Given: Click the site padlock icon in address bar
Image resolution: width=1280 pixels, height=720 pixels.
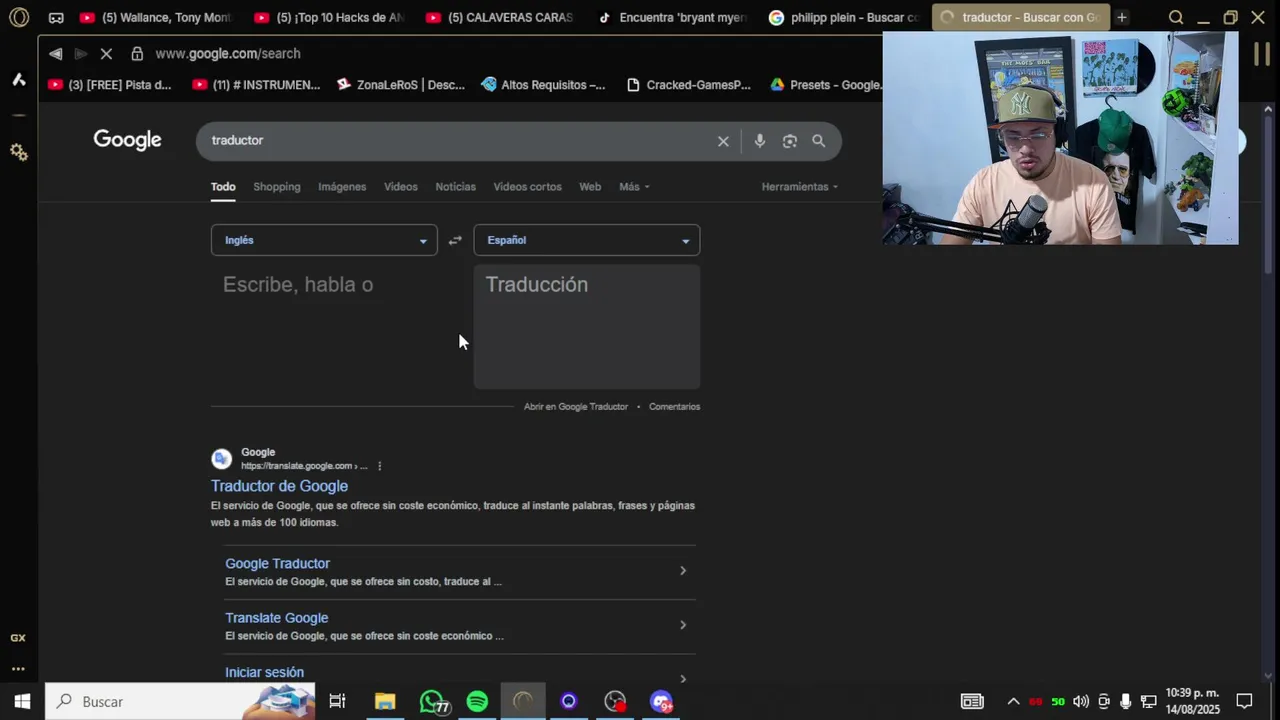Looking at the screenshot, I should (x=137, y=54).
